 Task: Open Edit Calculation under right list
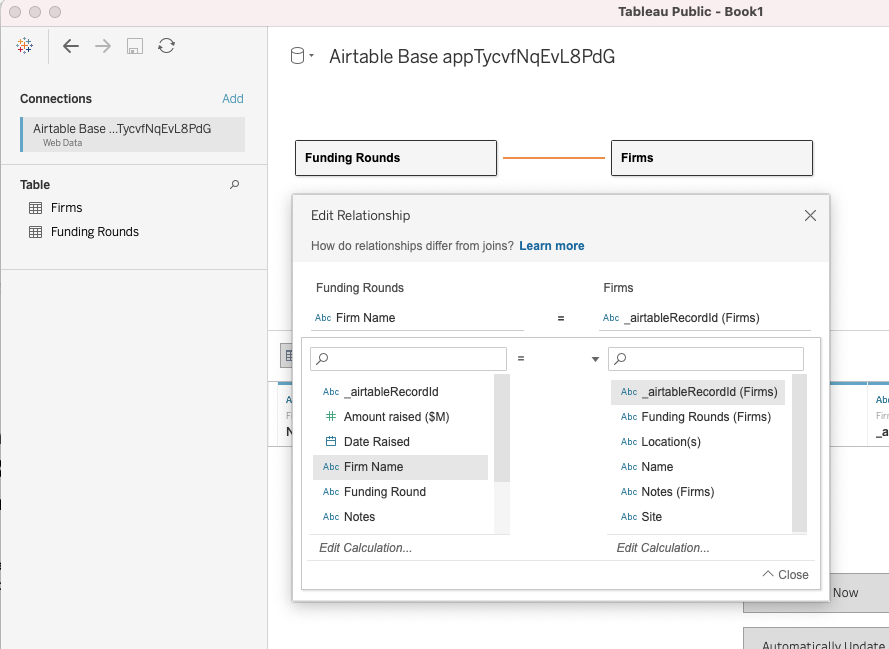(x=663, y=548)
